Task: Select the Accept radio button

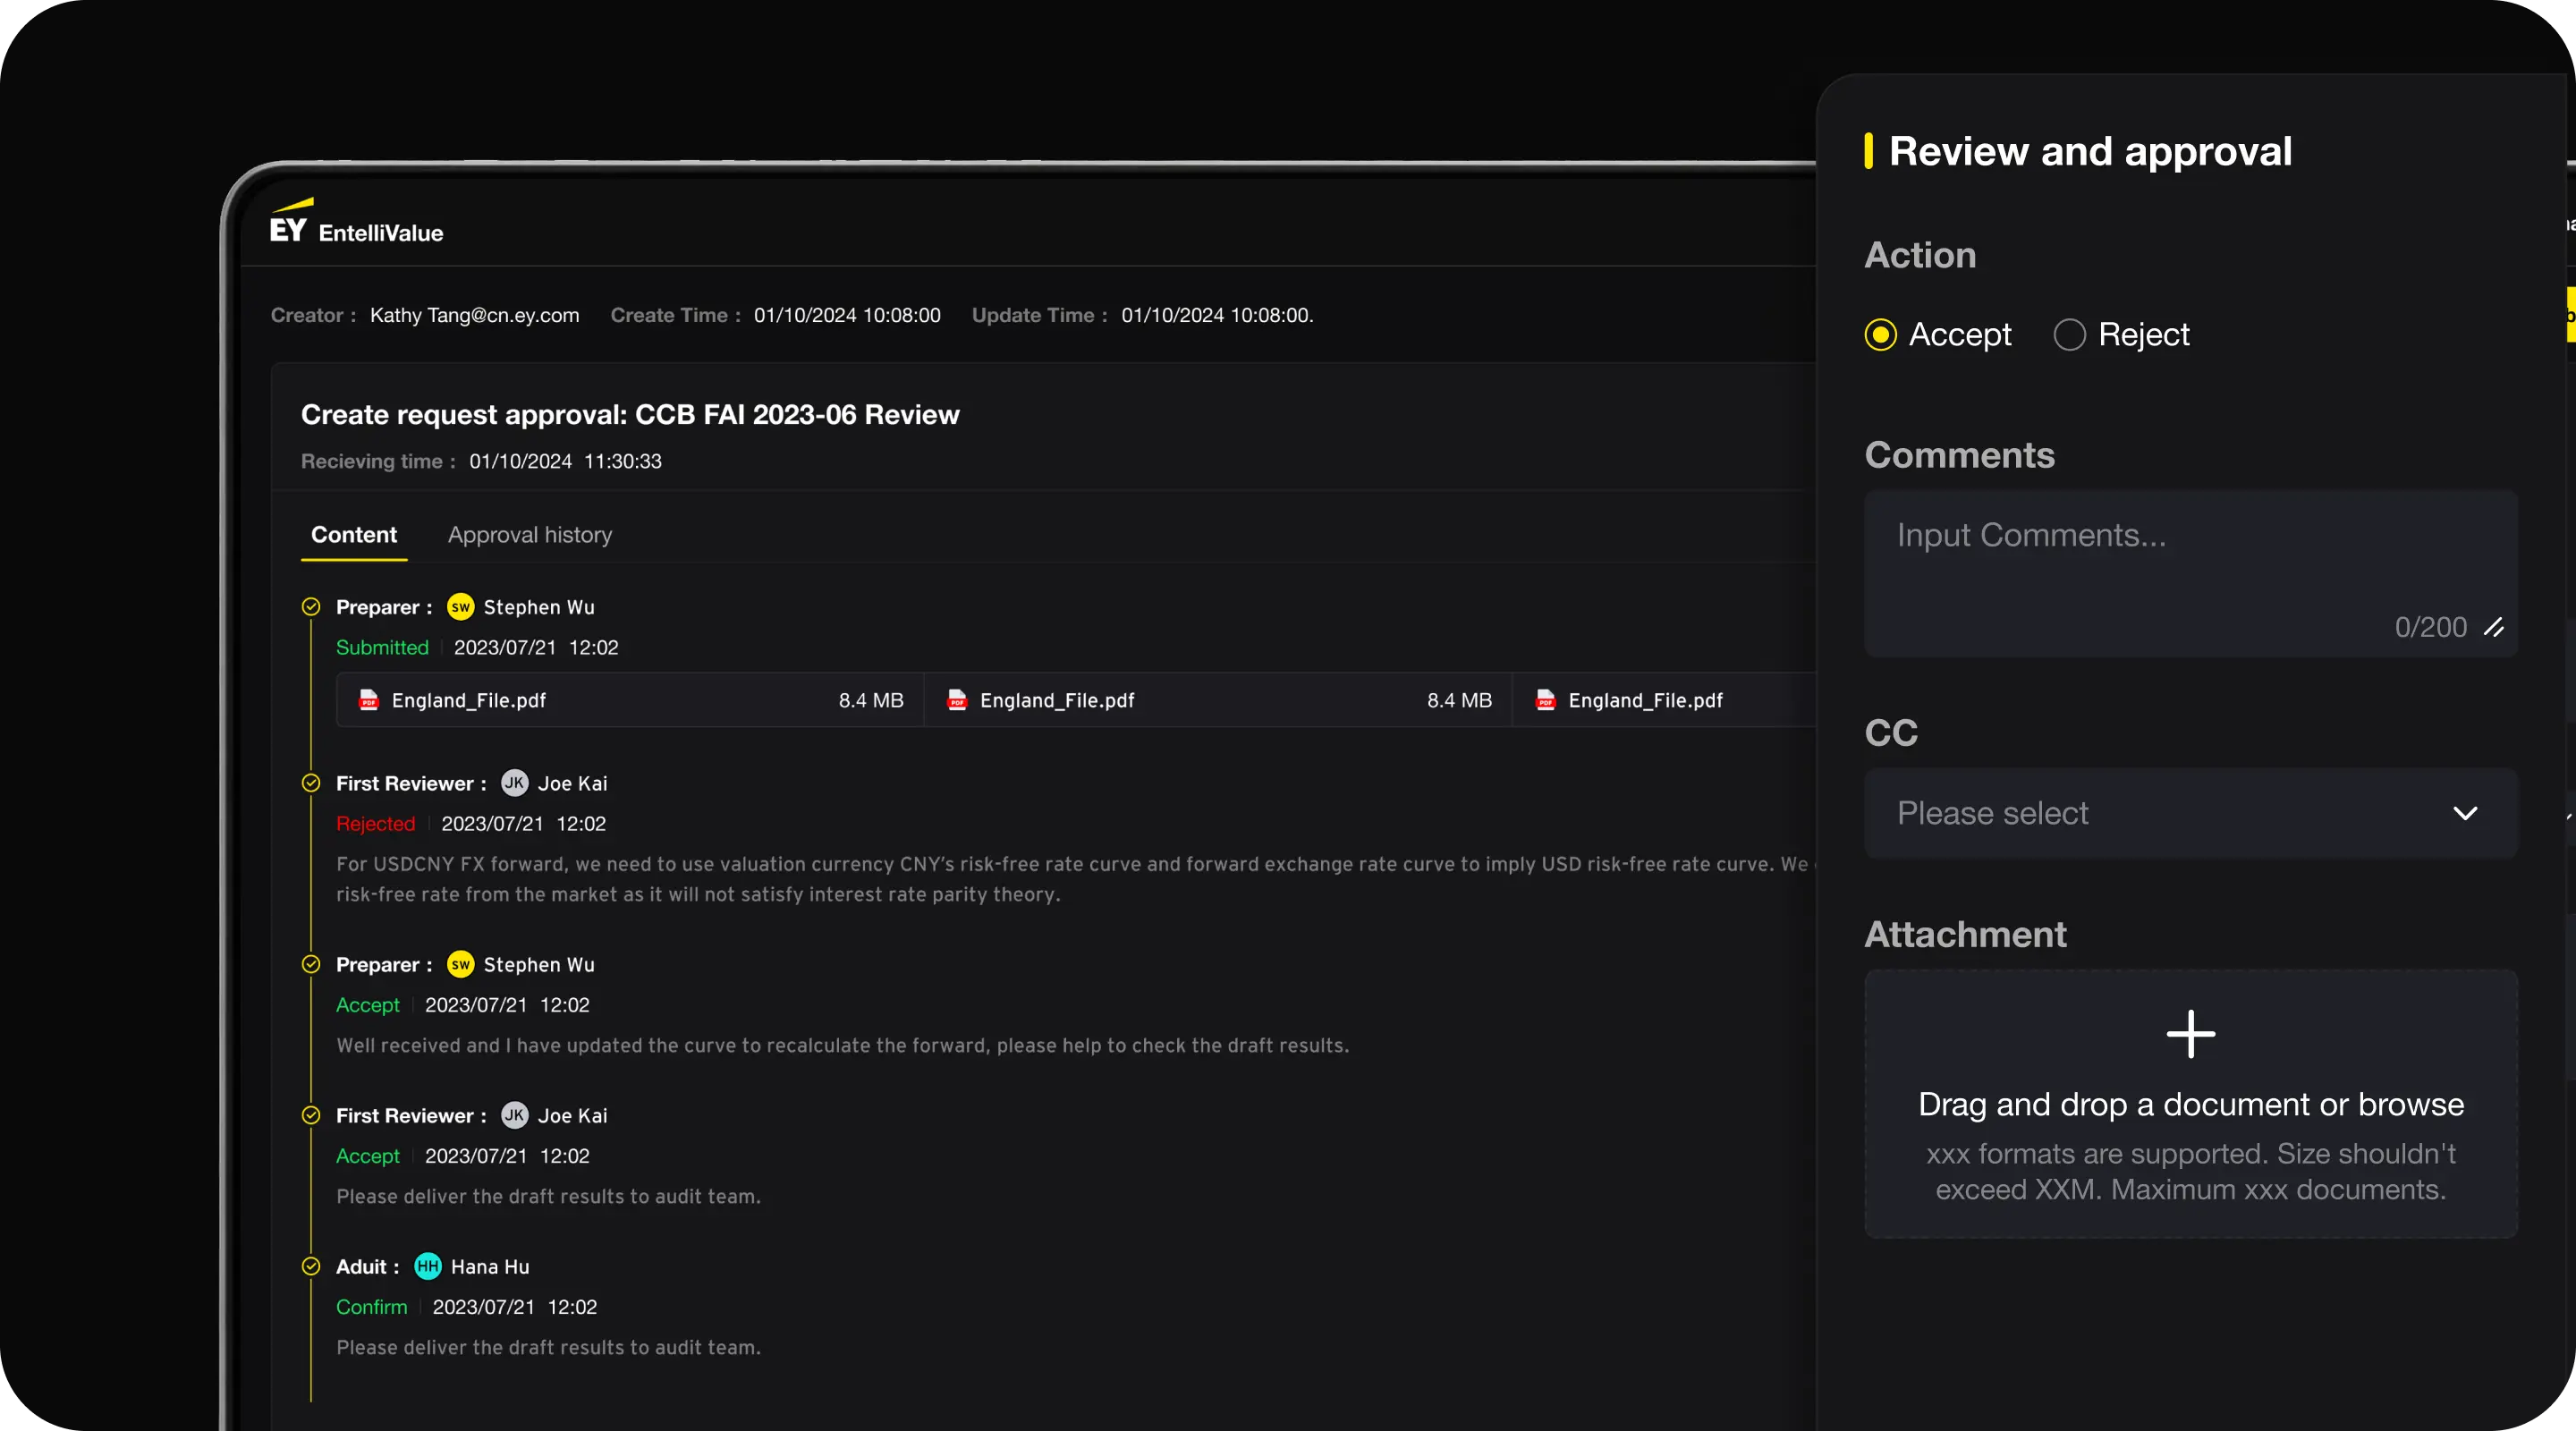Action: click(1880, 334)
